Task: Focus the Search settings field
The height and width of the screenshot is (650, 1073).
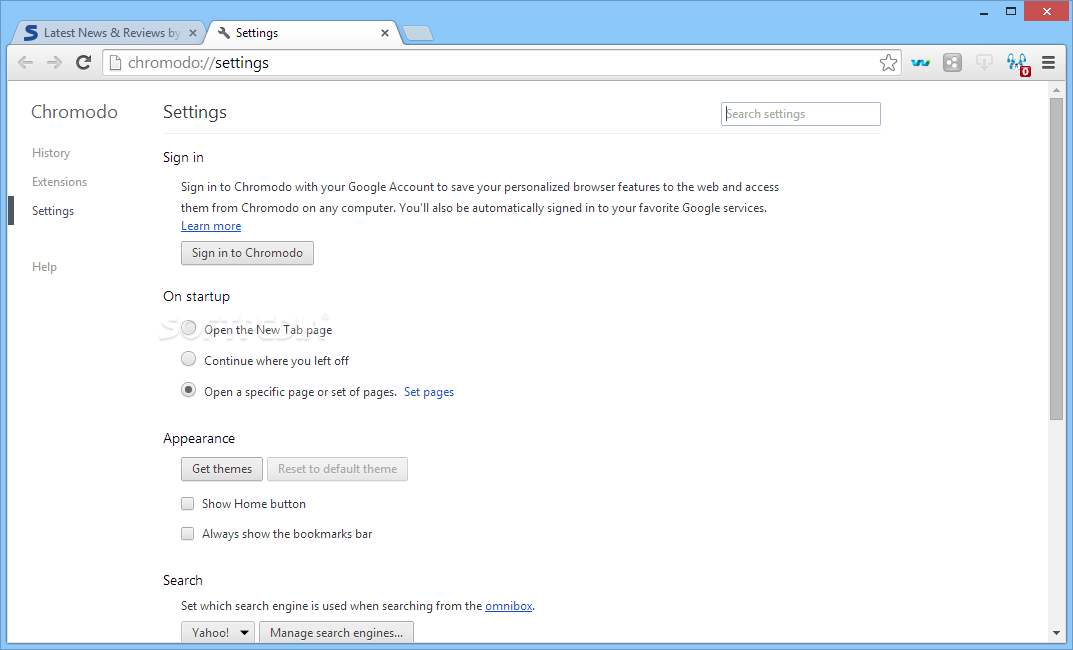Action: (x=801, y=114)
